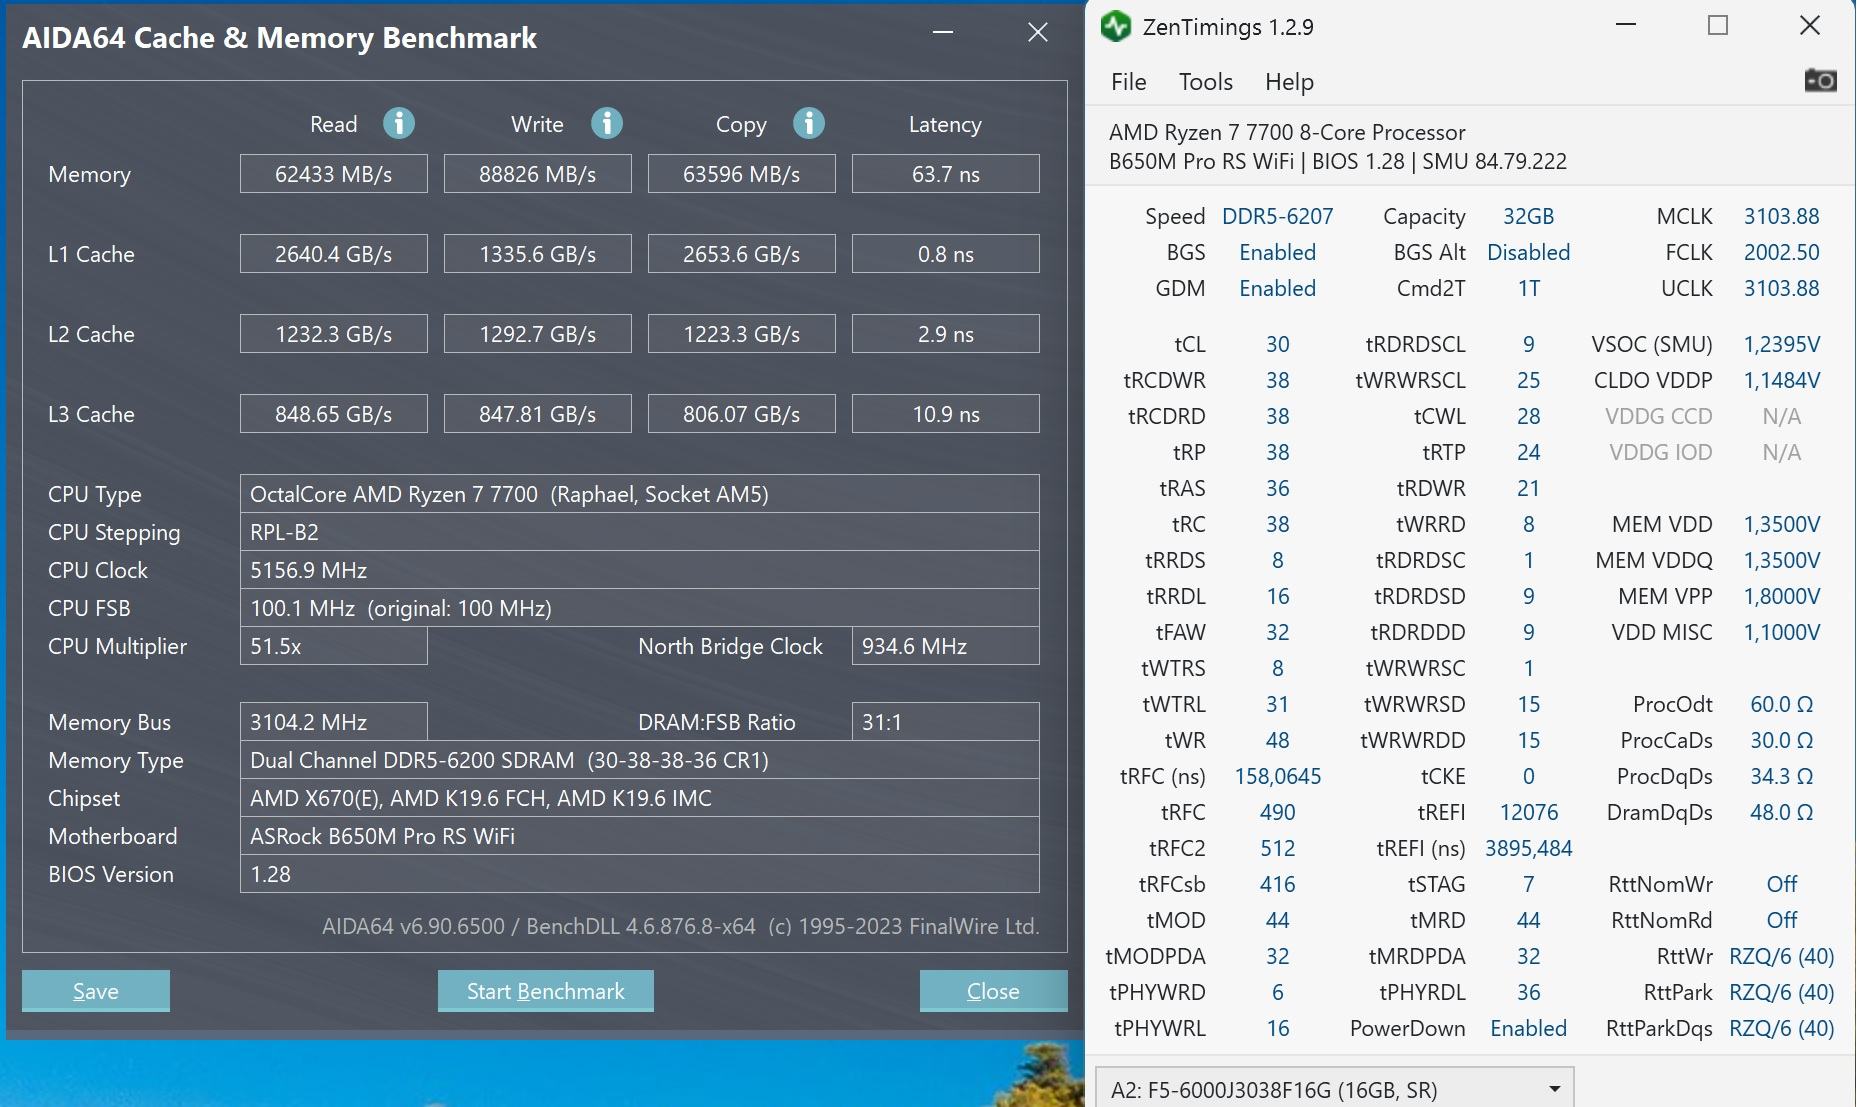Click the ZenTimings app logo icon
1857x1107 pixels.
click(1116, 26)
